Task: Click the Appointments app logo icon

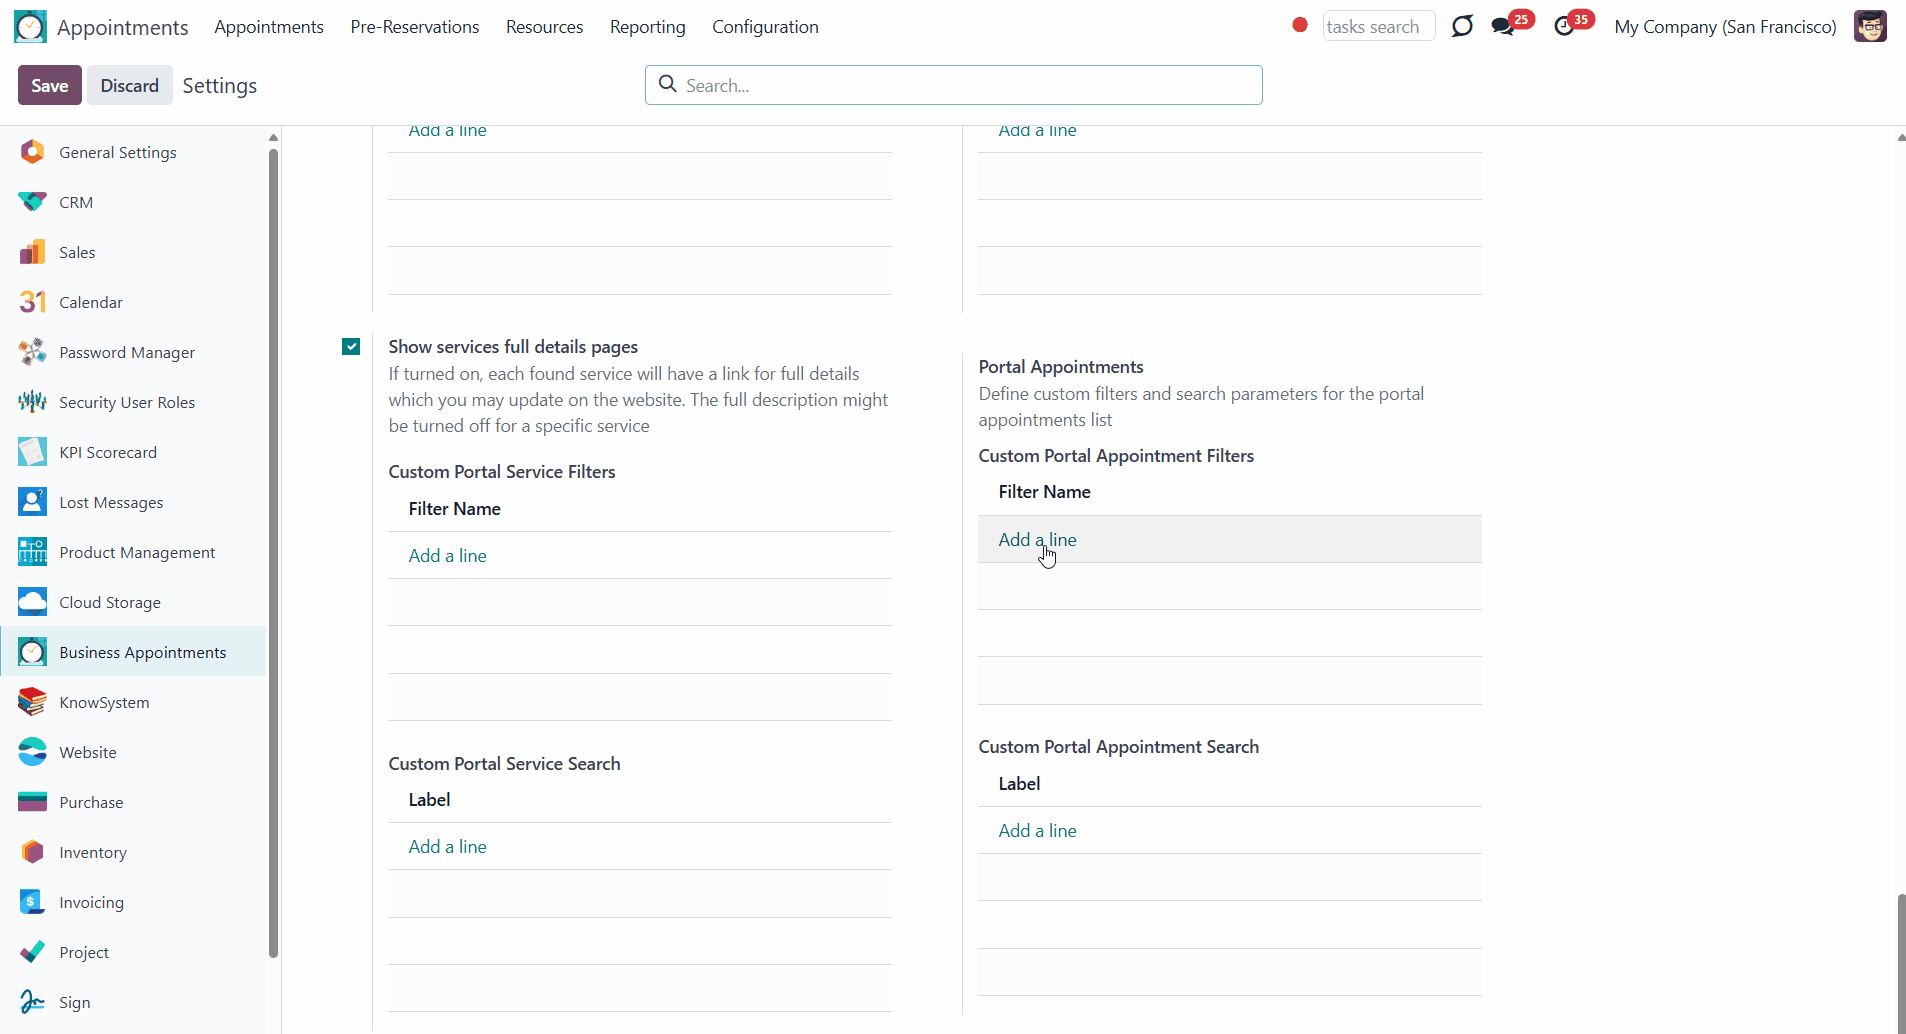Action: tap(30, 27)
